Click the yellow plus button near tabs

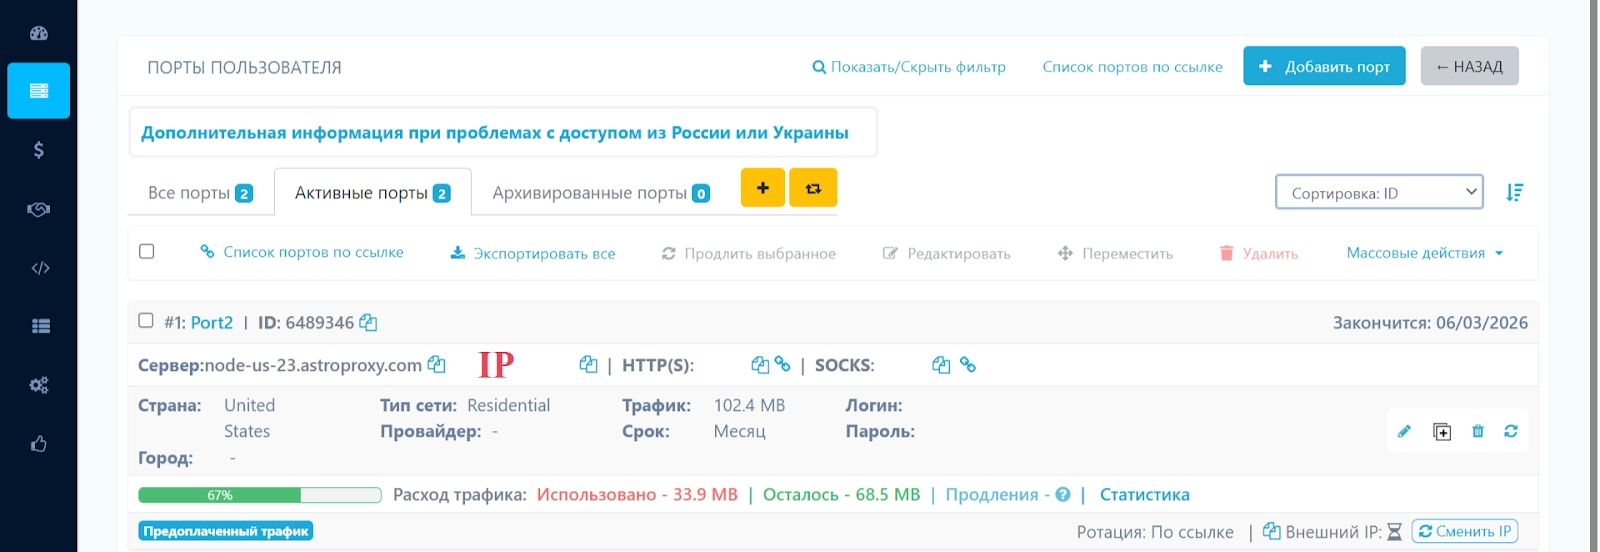(763, 188)
